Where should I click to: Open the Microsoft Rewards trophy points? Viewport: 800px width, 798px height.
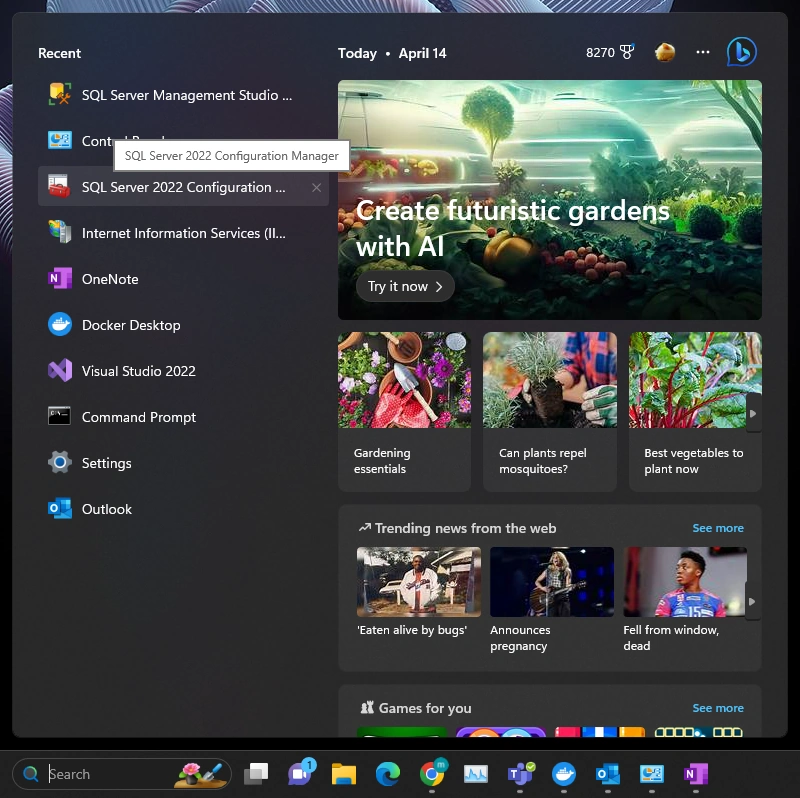[x=610, y=53]
